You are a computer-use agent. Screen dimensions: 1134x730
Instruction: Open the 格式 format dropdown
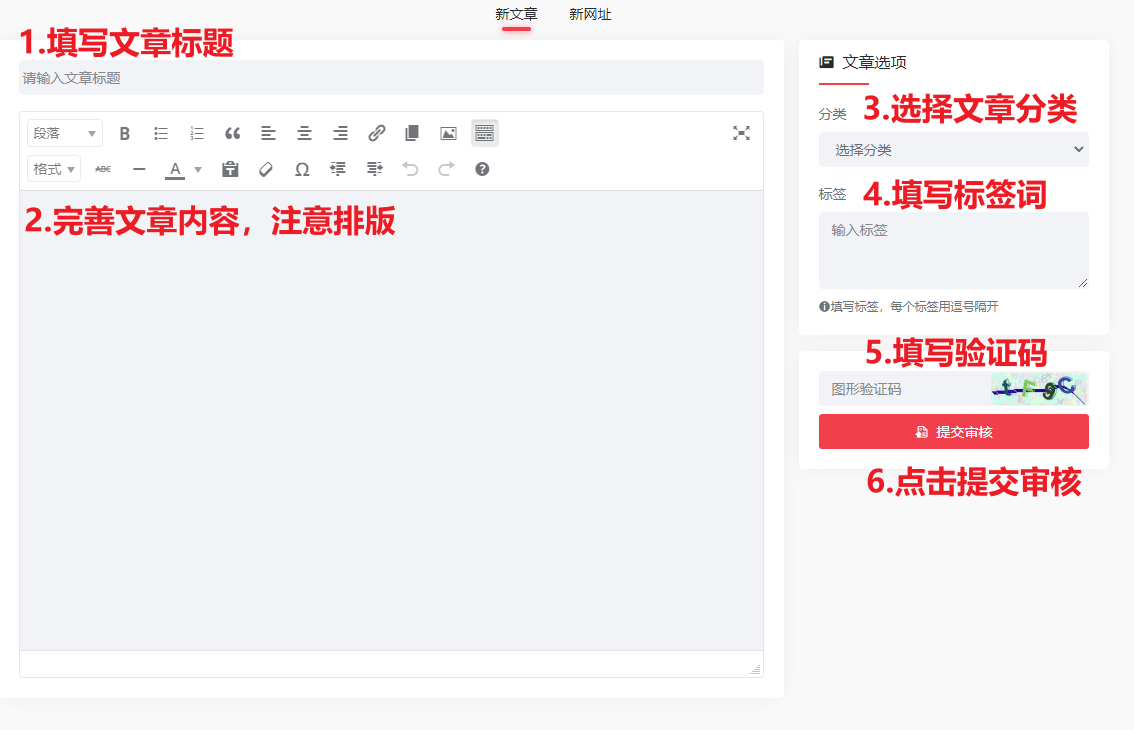click(52, 169)
